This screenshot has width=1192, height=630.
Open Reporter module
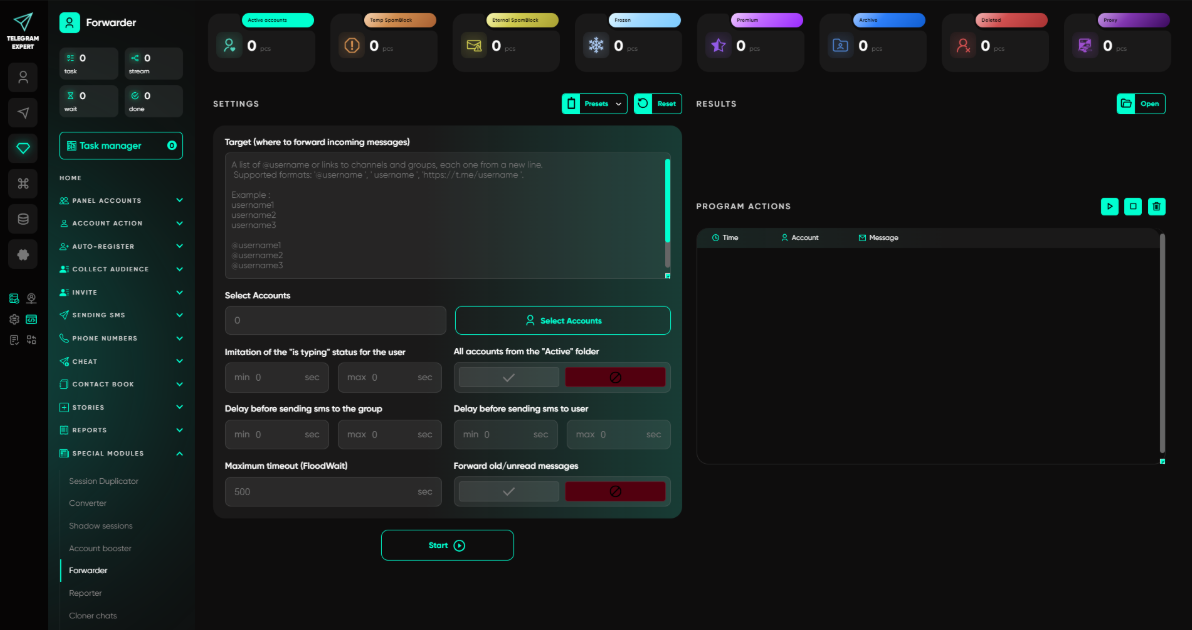click(85, 593)
